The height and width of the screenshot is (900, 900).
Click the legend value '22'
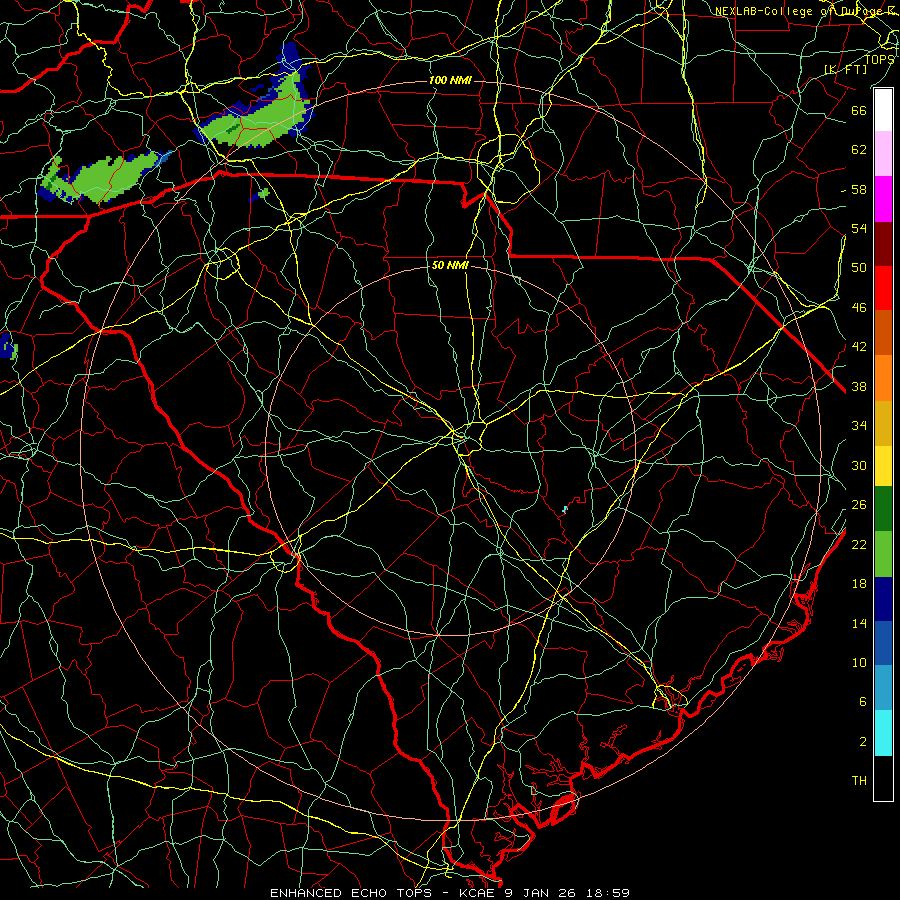[859, 544]
